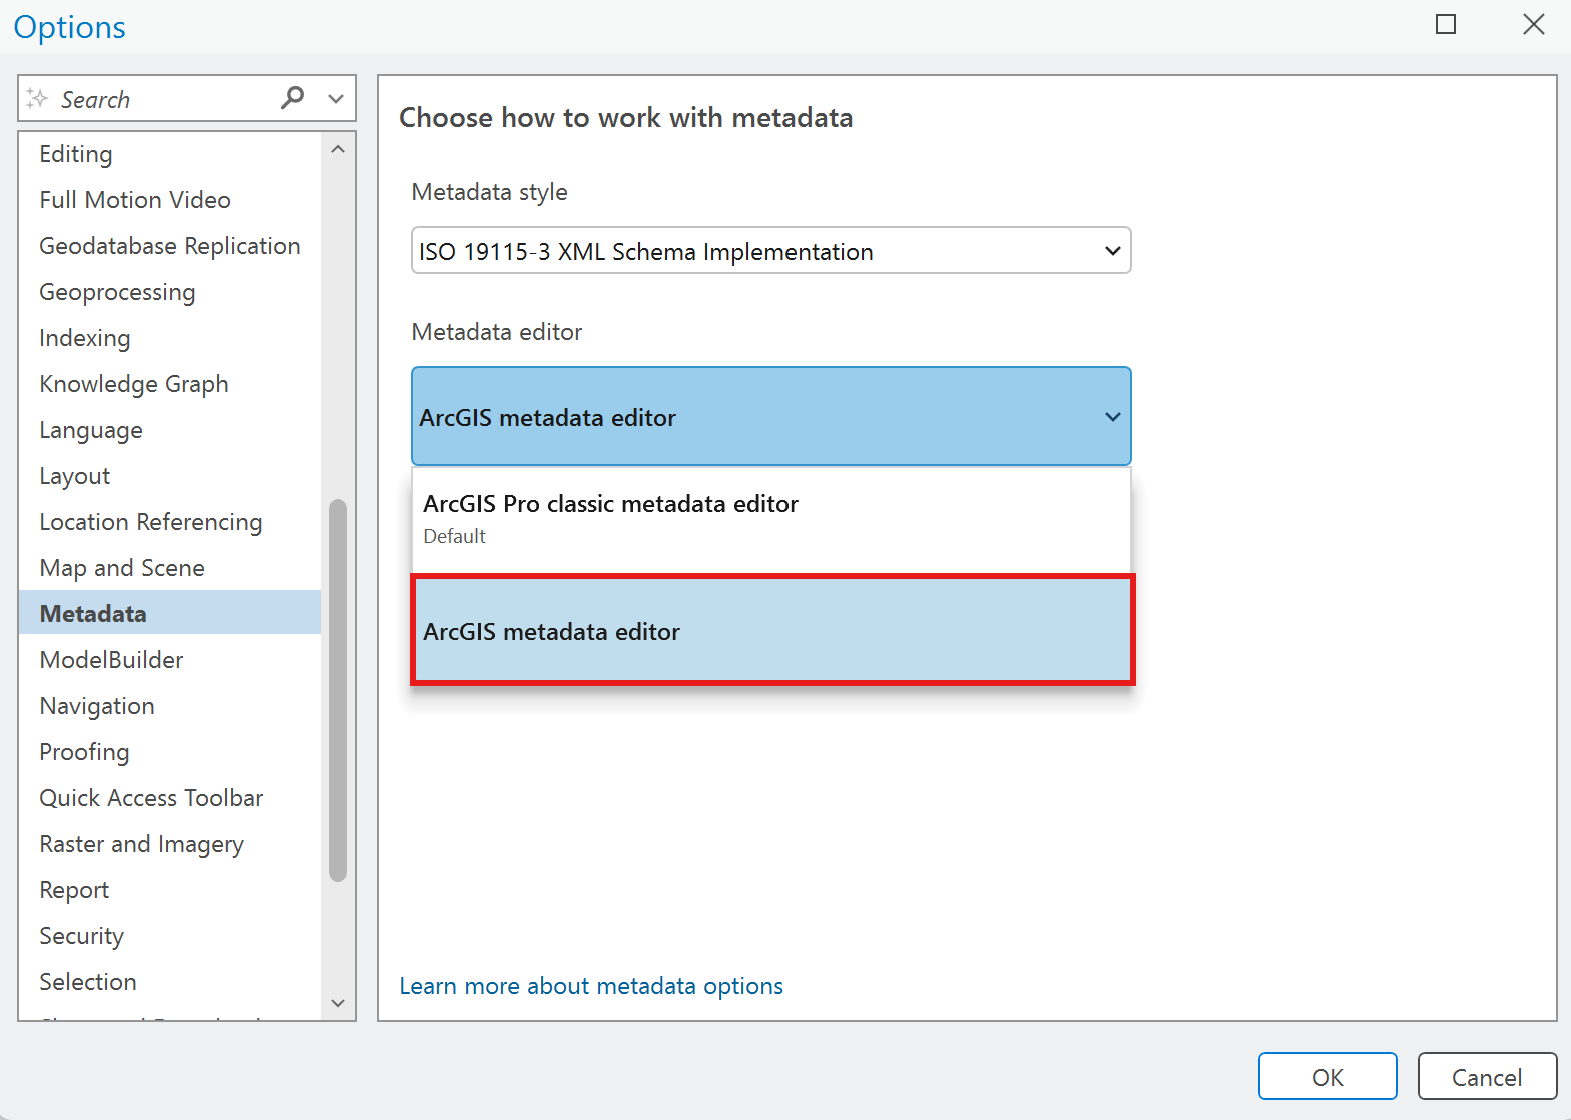Choose ArcGIS Pro classic metadata editor
Screen dimensions: 1571x1120
coord(771,520)
